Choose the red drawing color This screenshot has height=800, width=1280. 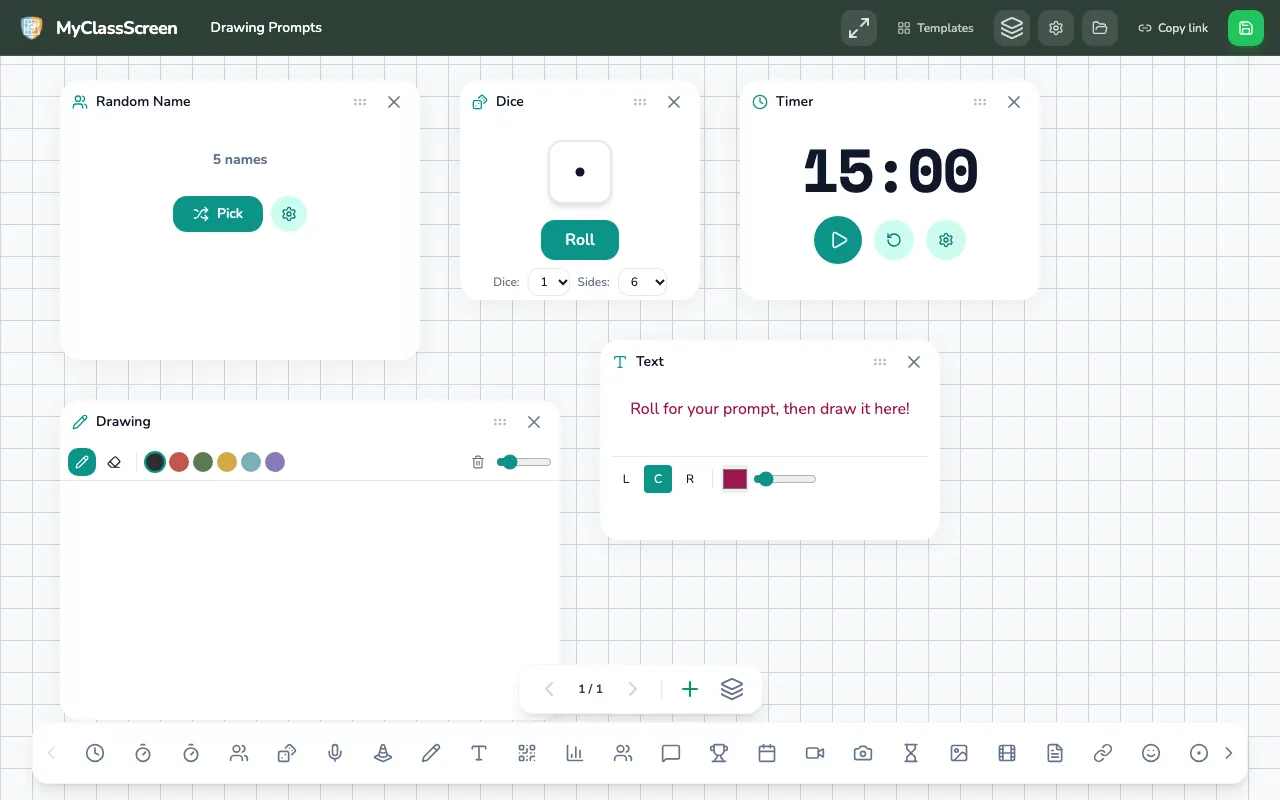(179, 462)
